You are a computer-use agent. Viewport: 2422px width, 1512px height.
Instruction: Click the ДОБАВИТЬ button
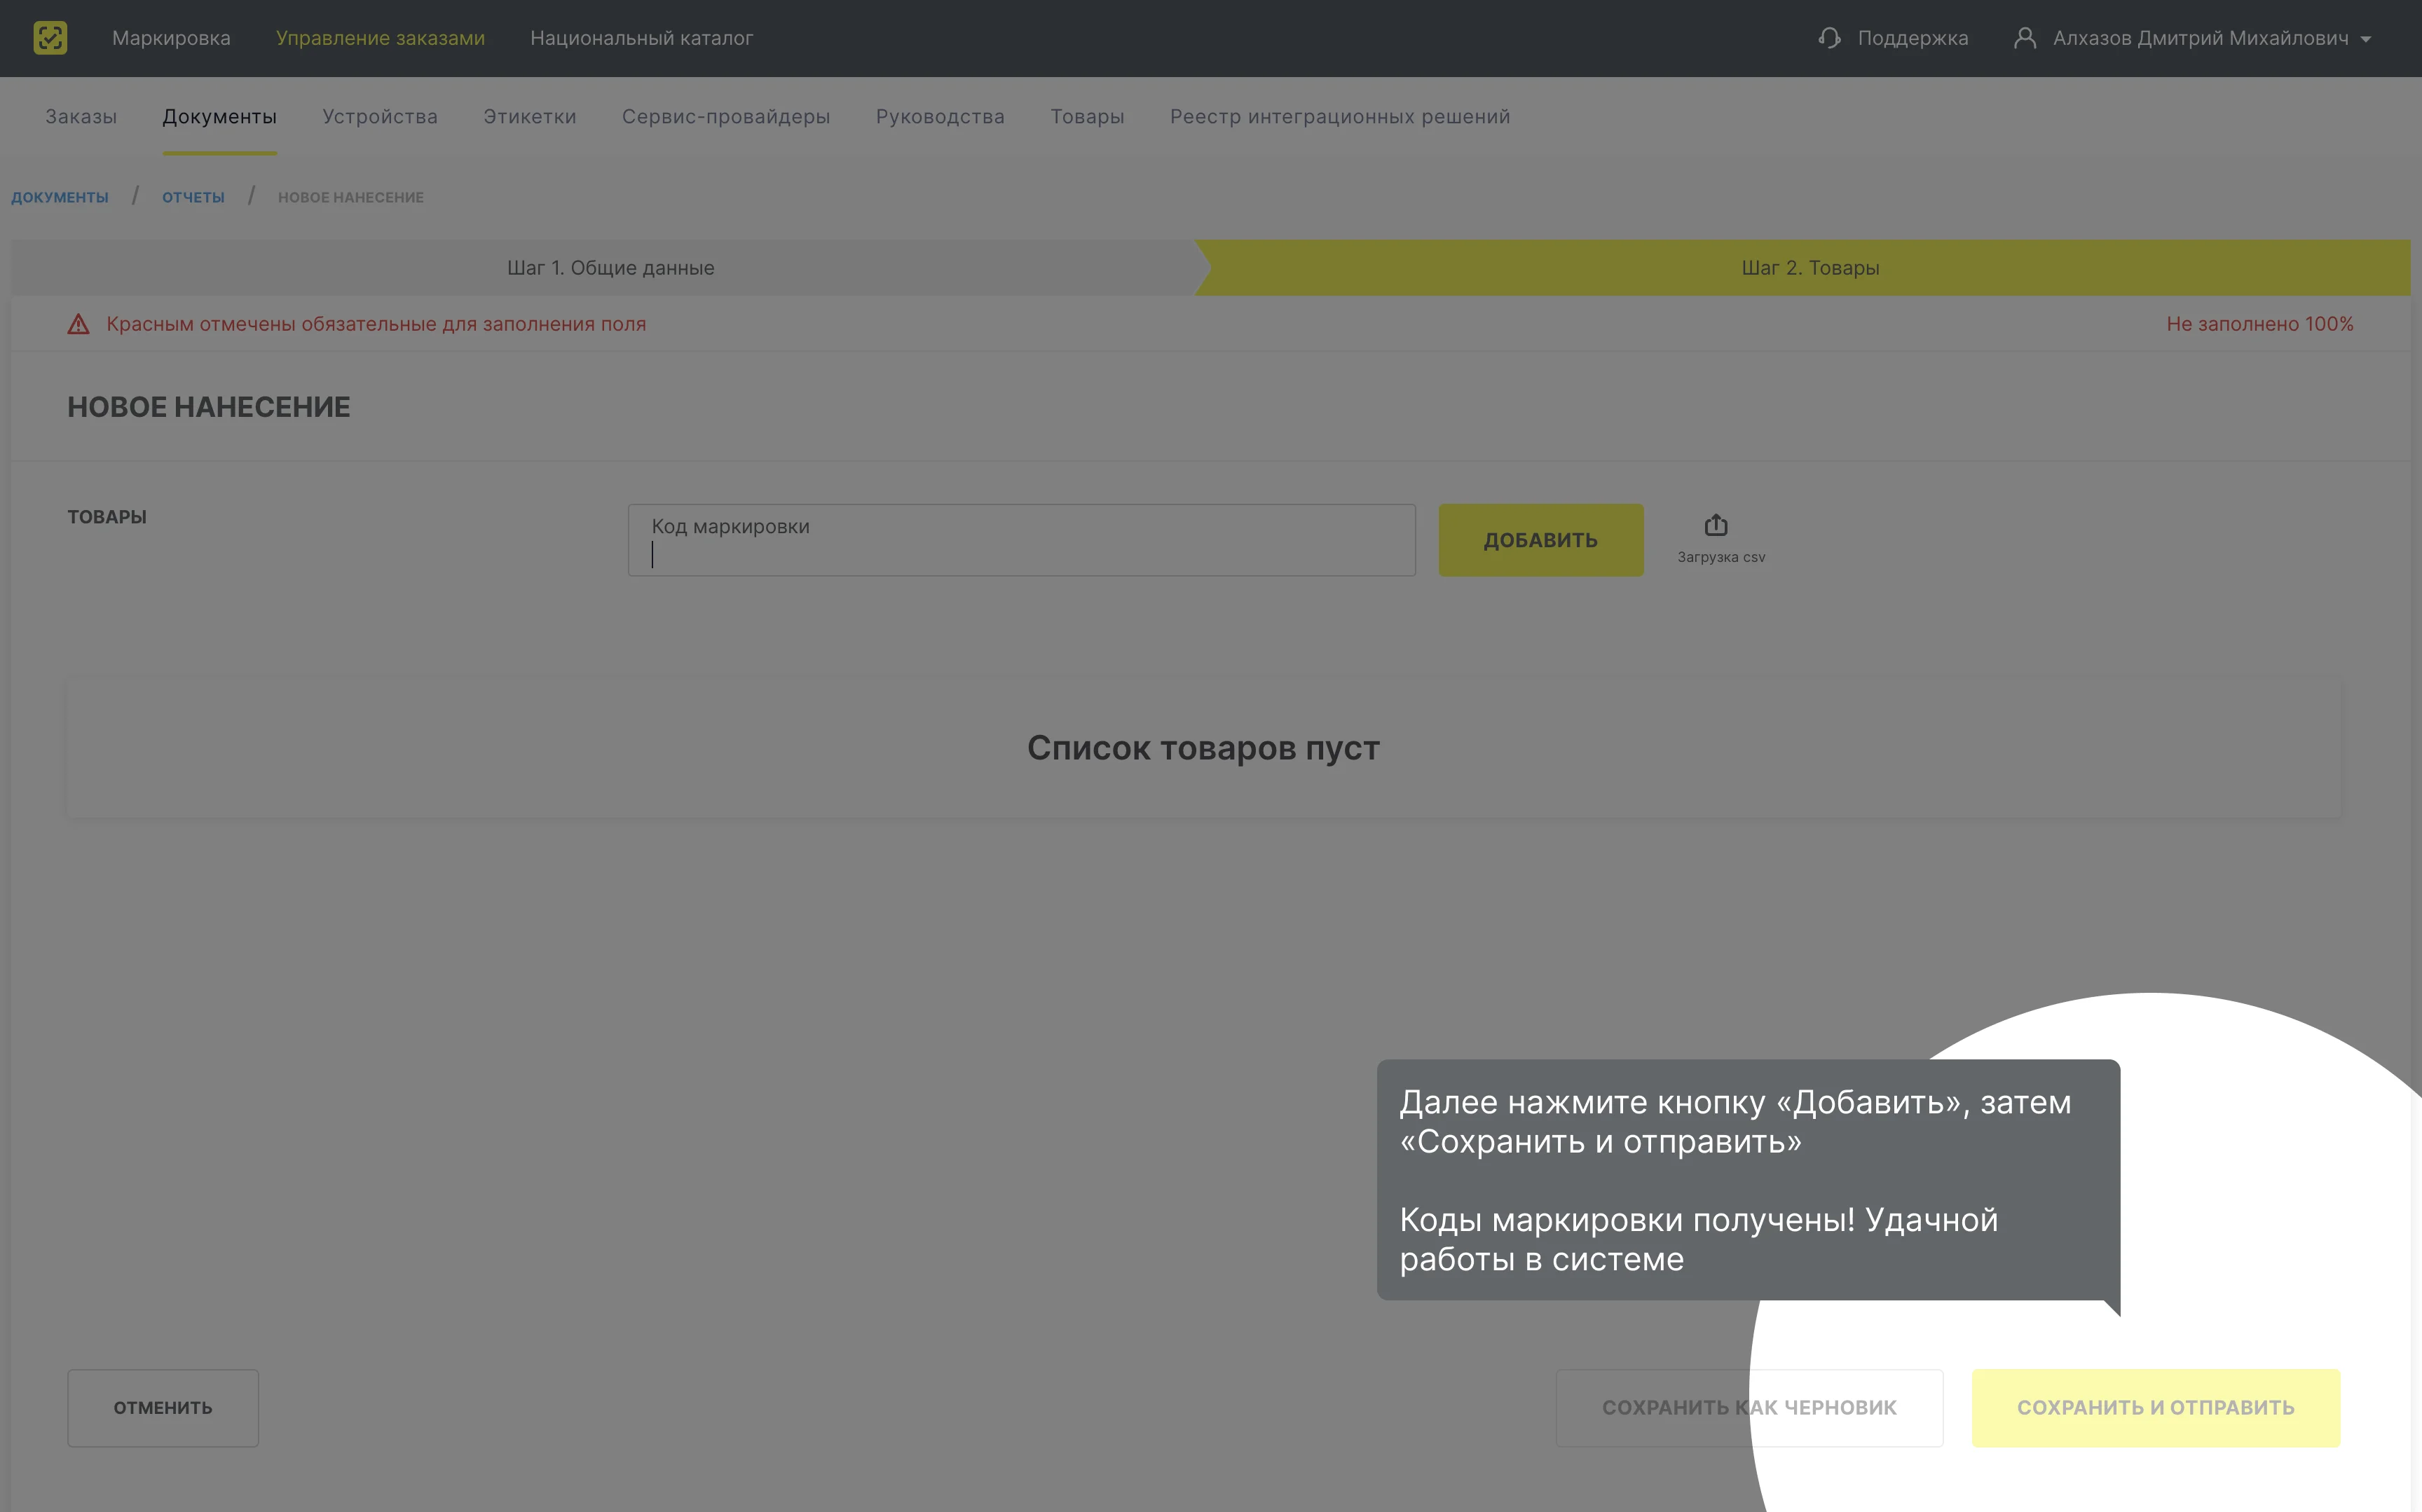(1540, 540)
